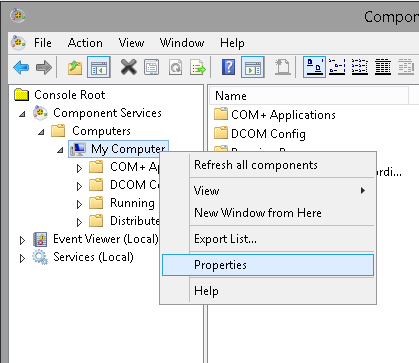Click COM+ Applications folder icon in right pane
419x363 pixels.
(x=221, y=114)
